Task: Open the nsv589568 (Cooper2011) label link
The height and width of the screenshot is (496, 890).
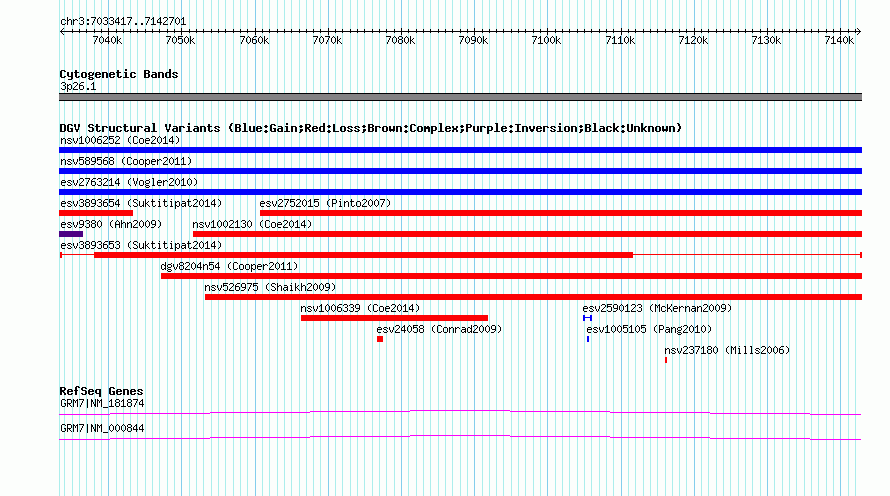Action: (126, 161)
